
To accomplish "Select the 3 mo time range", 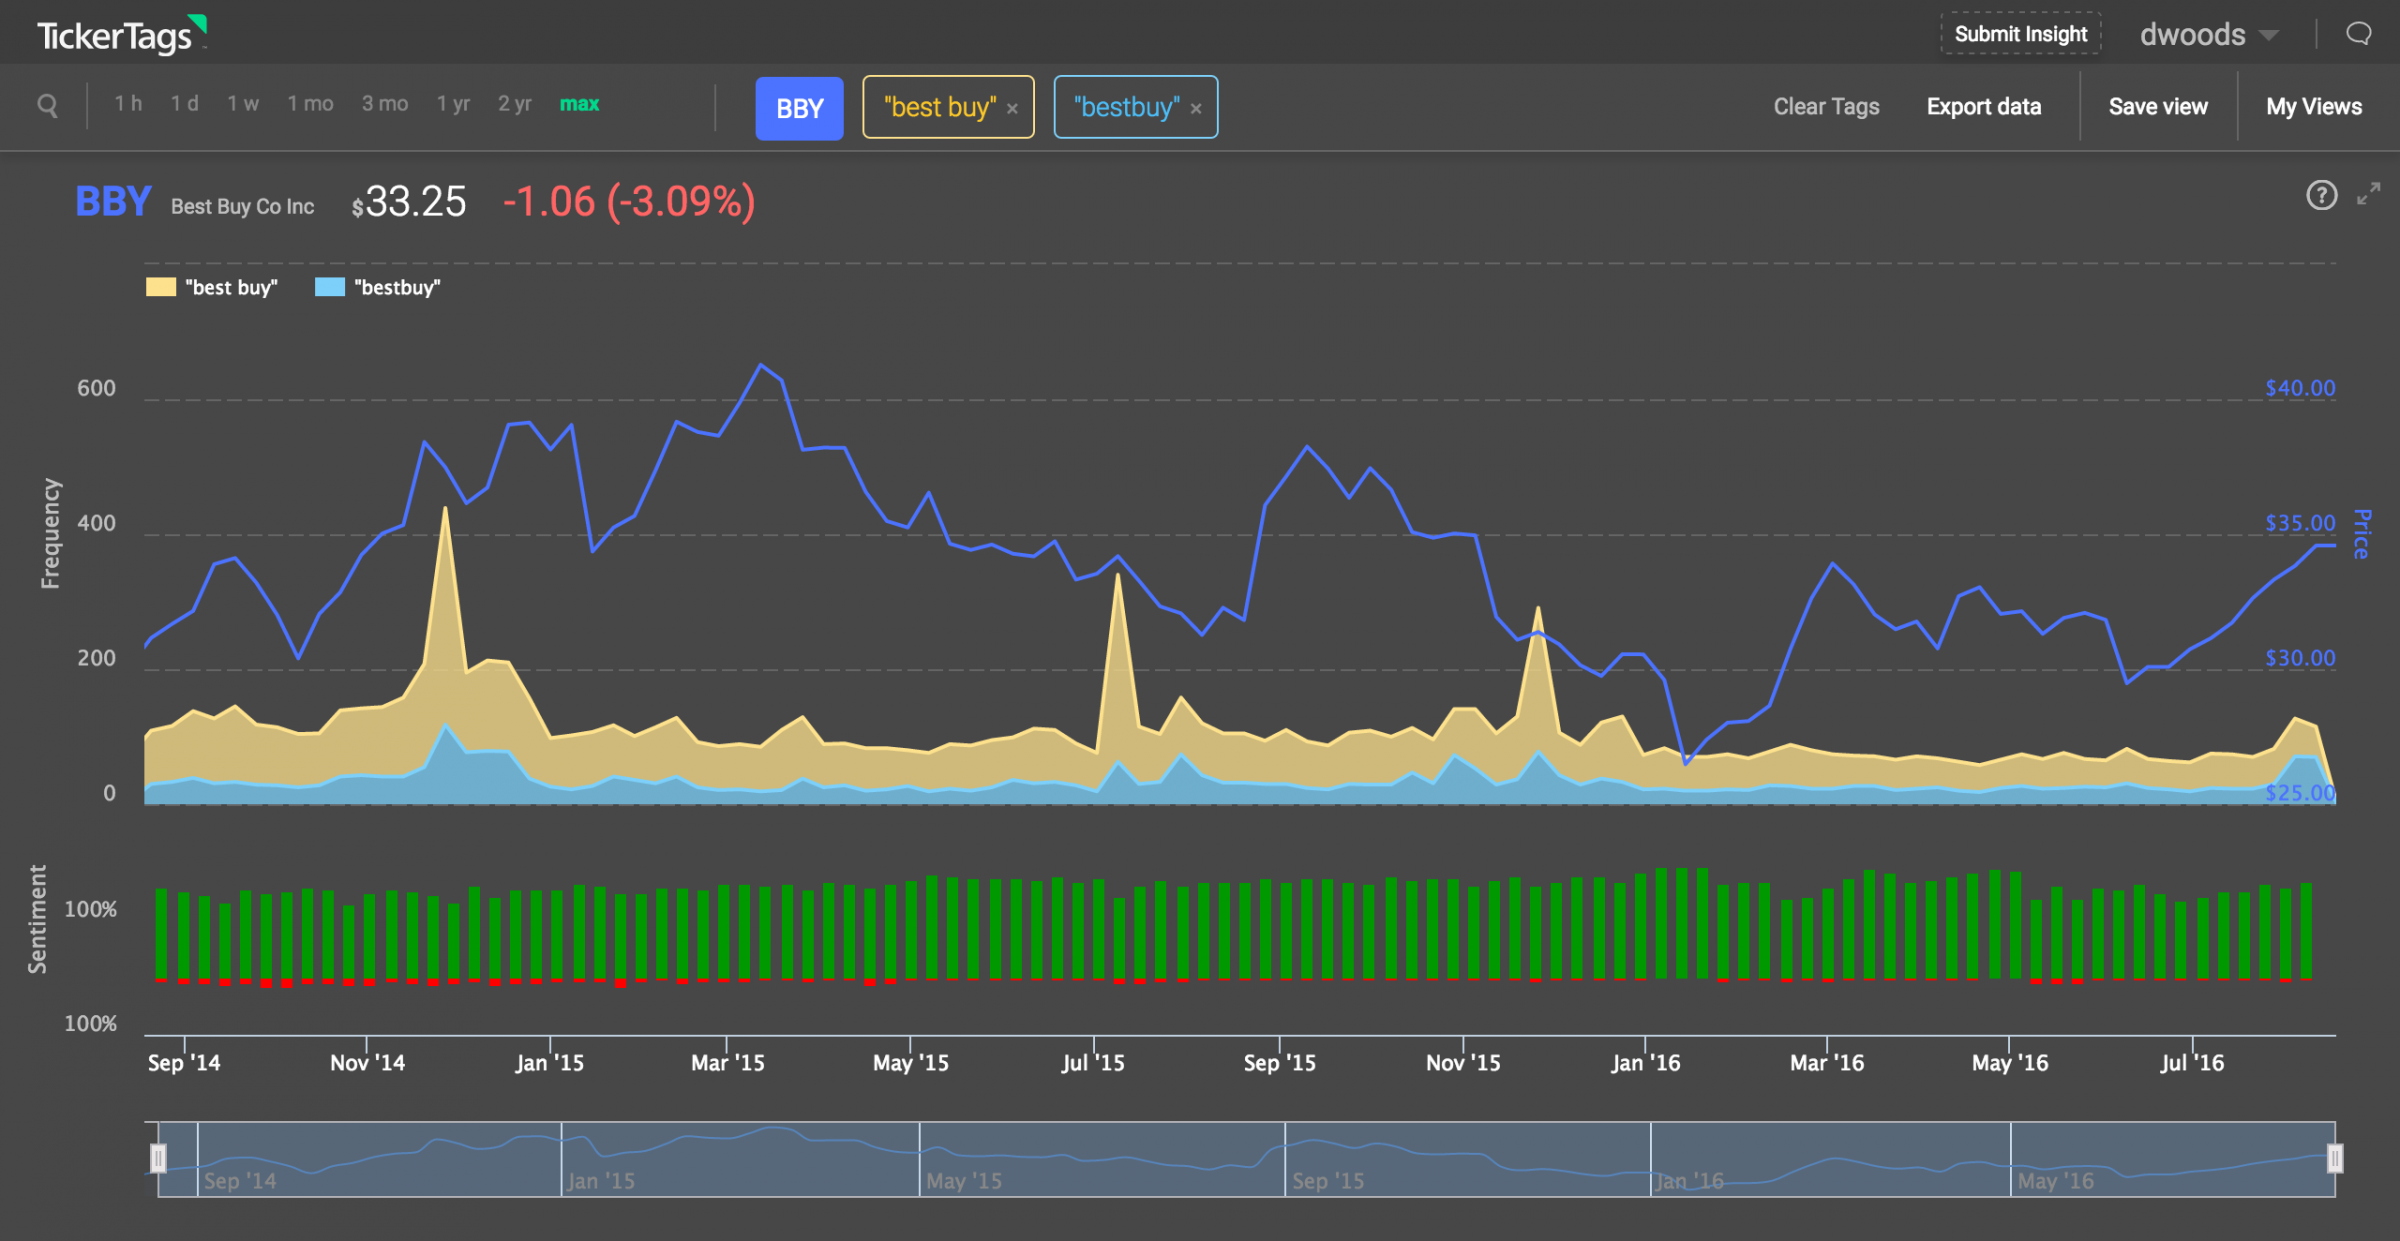I will (385, 104).
